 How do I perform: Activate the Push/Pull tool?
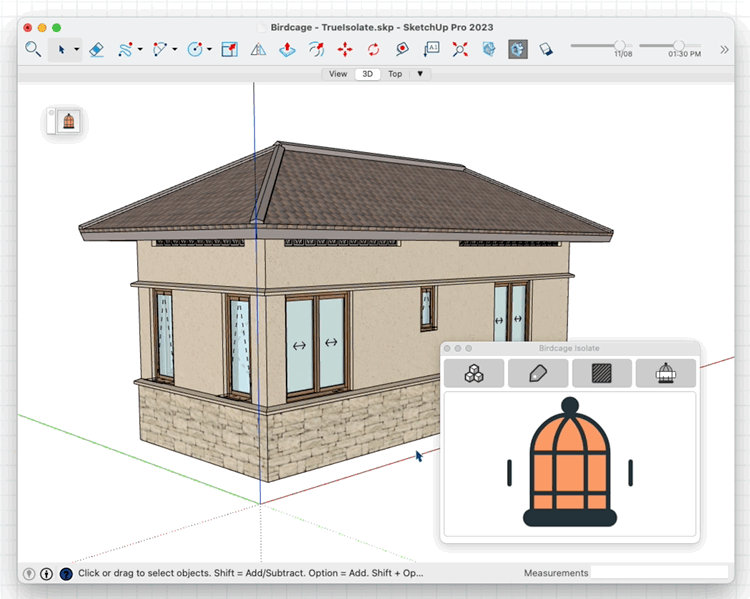[x=286, y=48]
